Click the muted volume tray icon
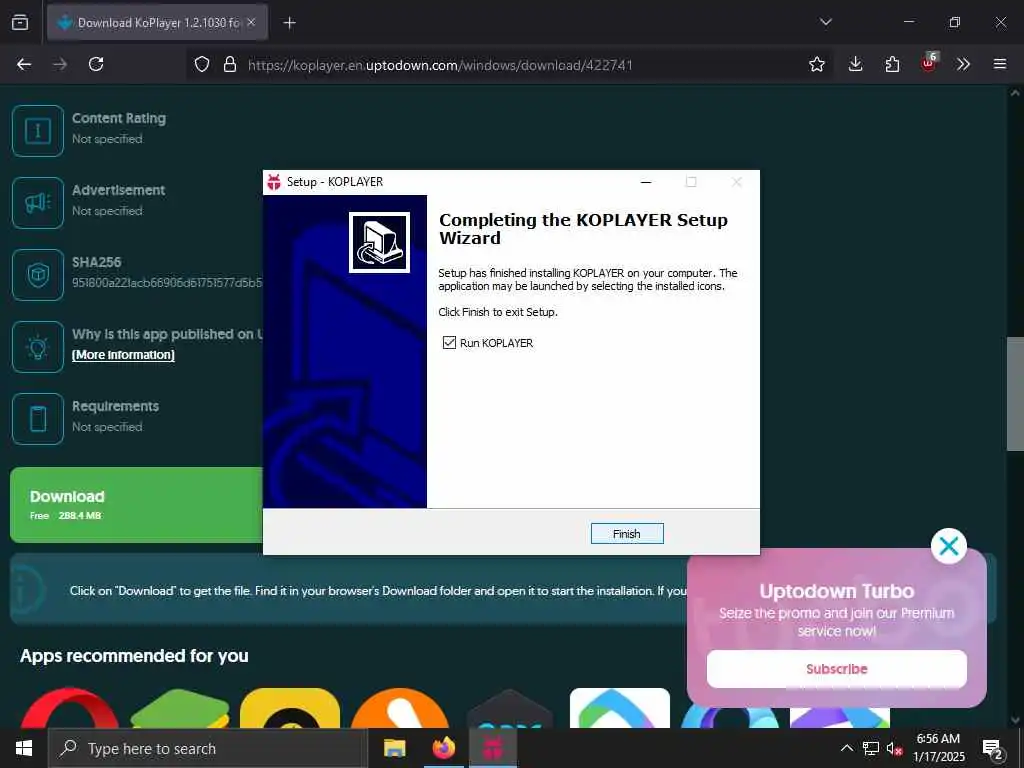The width and height of the screenshot is (1024, 768). click(894, 748)
